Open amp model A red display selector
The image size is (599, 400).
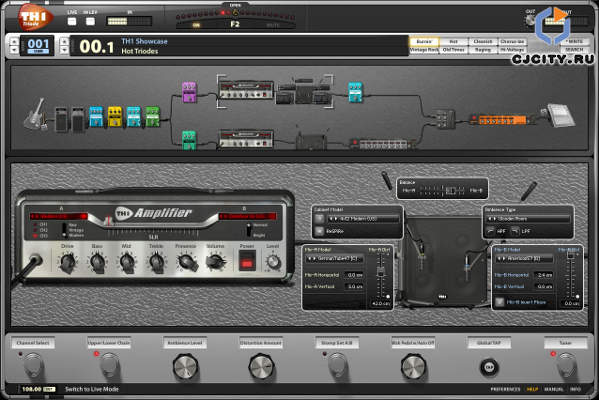58,216
